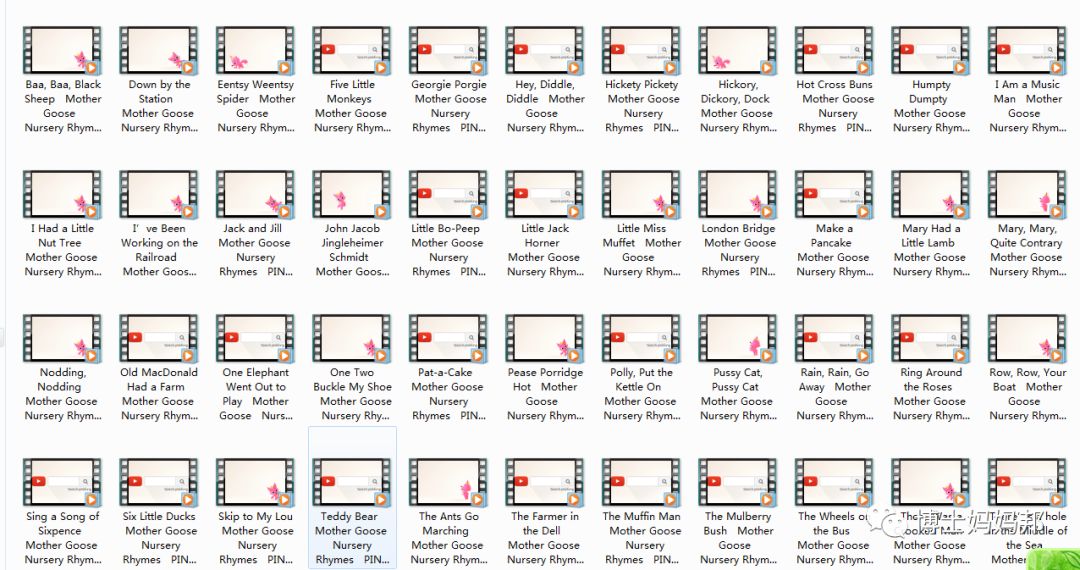Select the Jack and Jill video icon
Screen dimensions: 1080x570
255,194
